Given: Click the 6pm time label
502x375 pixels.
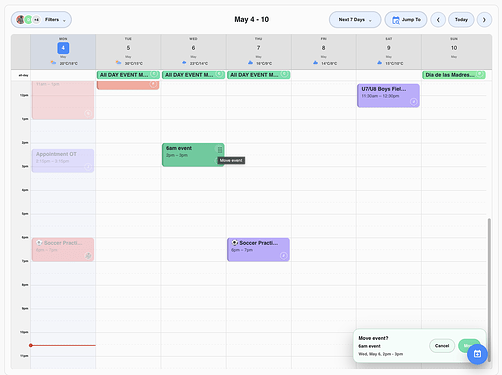Looking at the screenshot, I should [25, 238].
